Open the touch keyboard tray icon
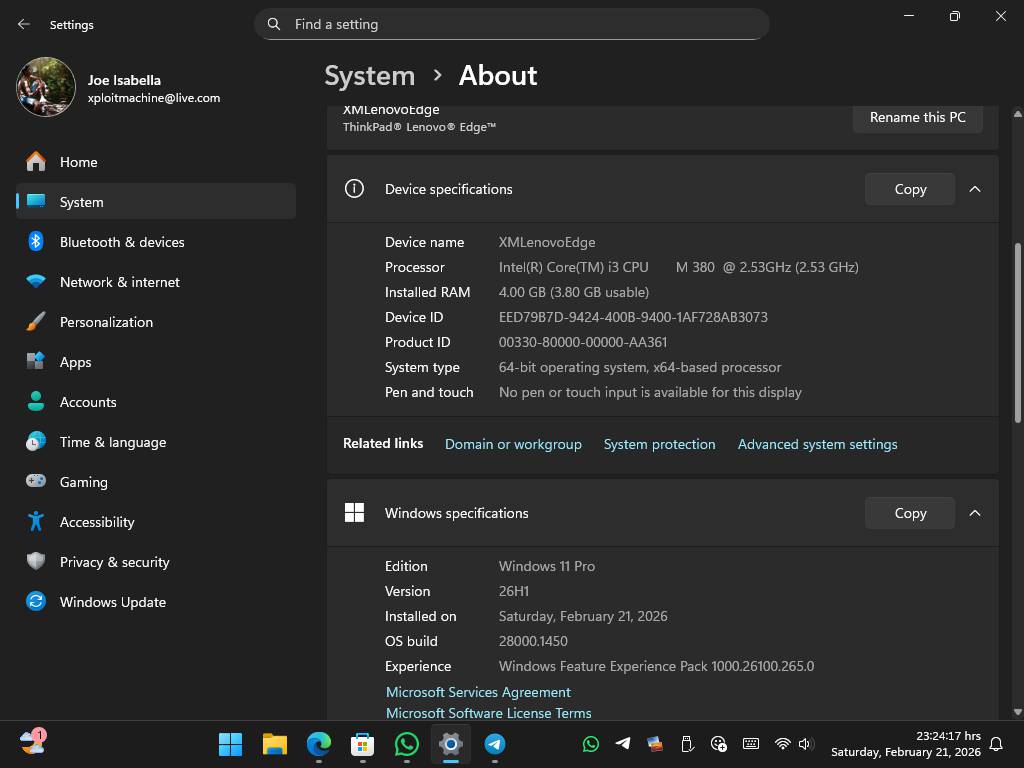 [x=751, y=744]
